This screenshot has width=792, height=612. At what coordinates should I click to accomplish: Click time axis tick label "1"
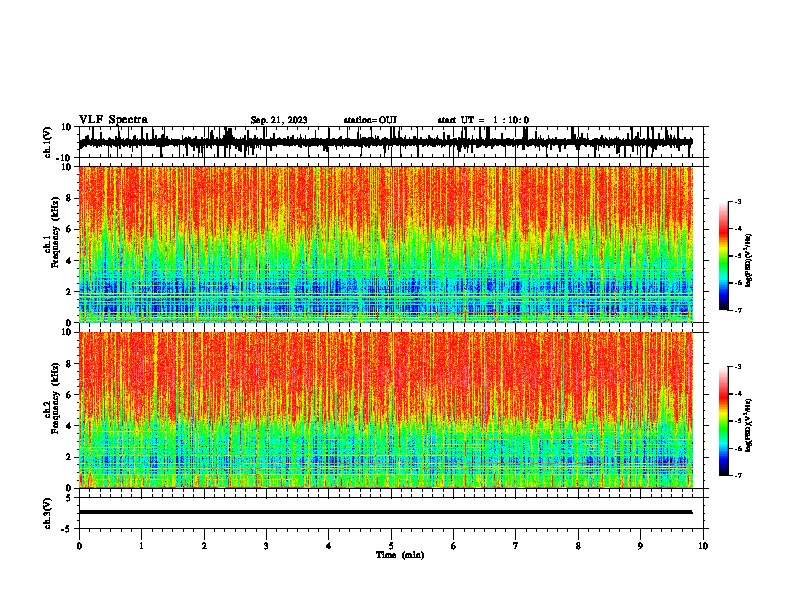click(x=141, y=546)
